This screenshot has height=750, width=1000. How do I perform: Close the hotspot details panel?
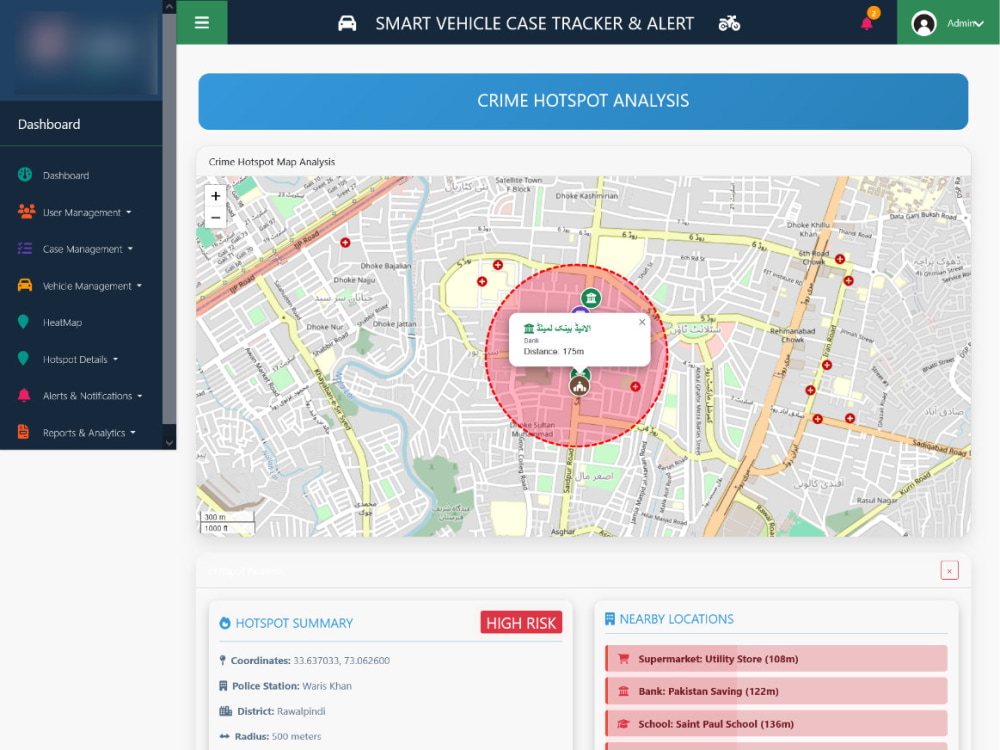coord(949,570)
